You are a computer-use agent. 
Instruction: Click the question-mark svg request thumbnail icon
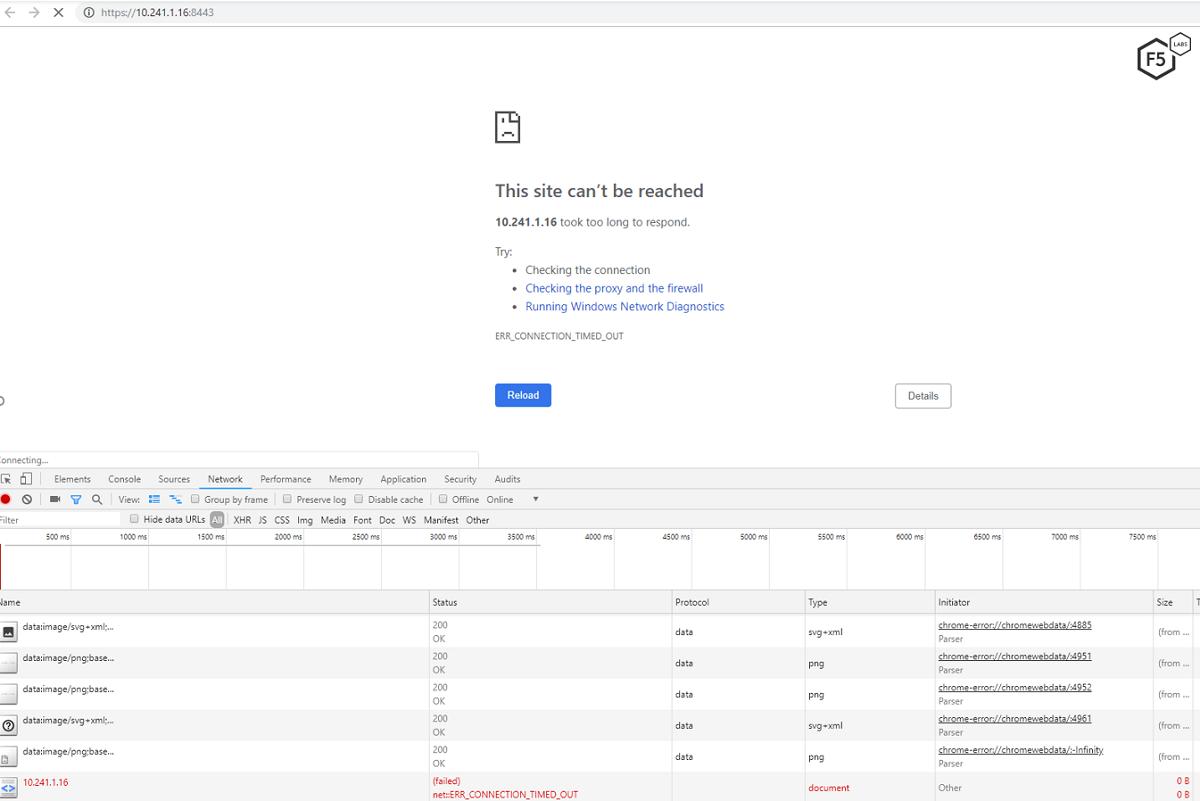(x=8, y=726)
